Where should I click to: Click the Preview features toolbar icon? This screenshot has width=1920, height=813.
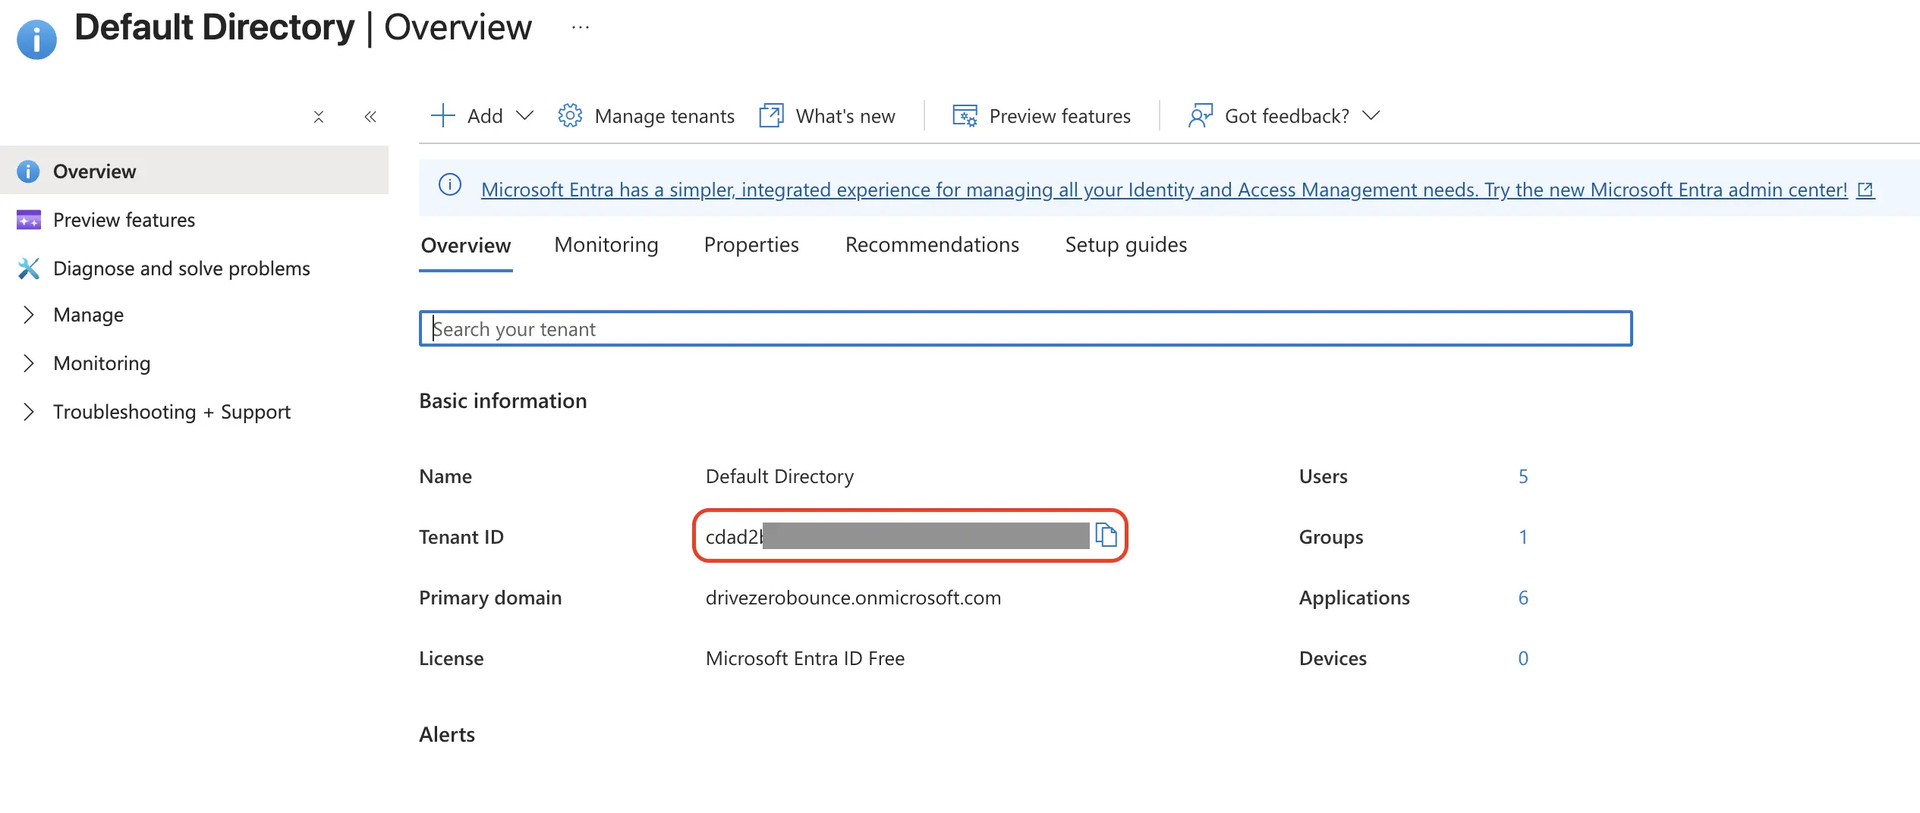tap(965, 116)
